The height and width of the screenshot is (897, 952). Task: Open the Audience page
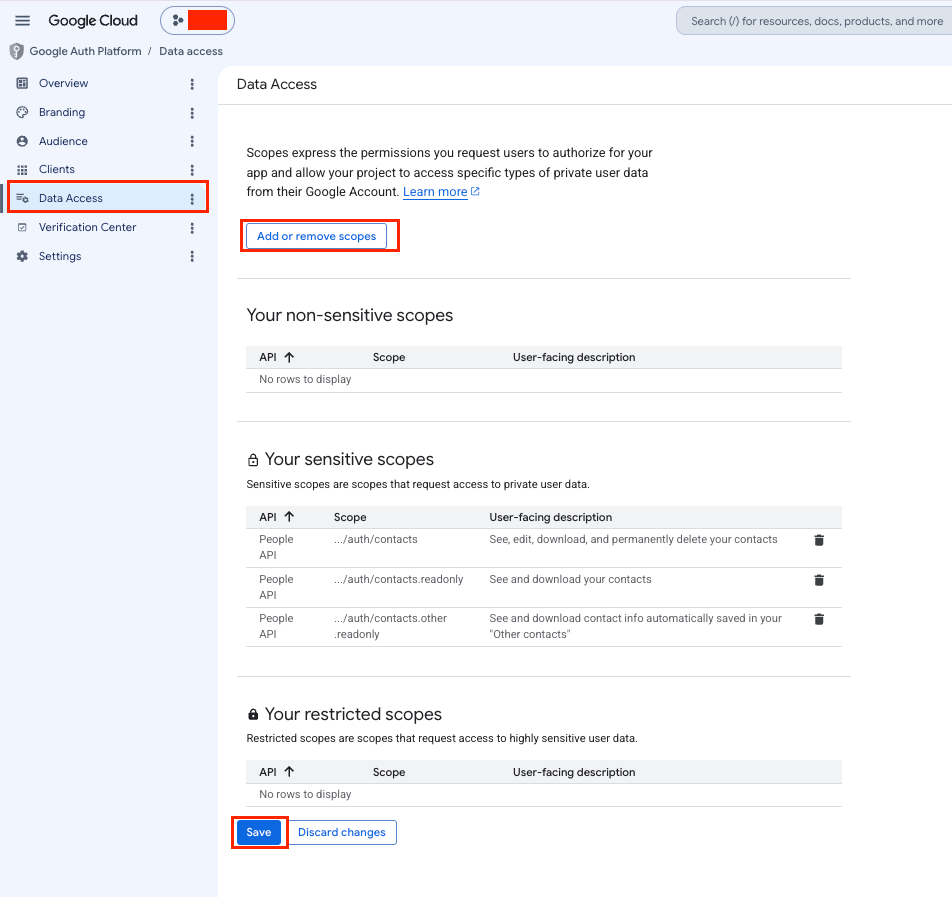pos(63,141)
